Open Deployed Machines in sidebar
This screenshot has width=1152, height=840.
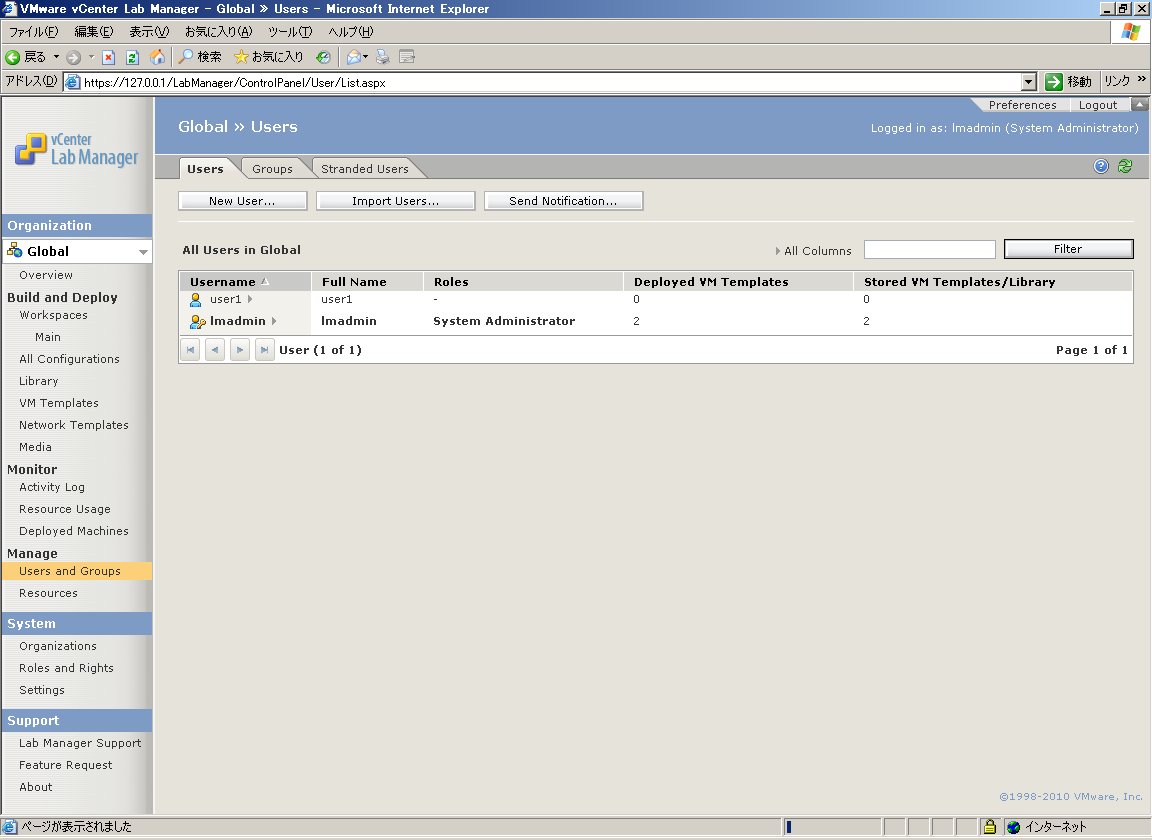[73, 531]
